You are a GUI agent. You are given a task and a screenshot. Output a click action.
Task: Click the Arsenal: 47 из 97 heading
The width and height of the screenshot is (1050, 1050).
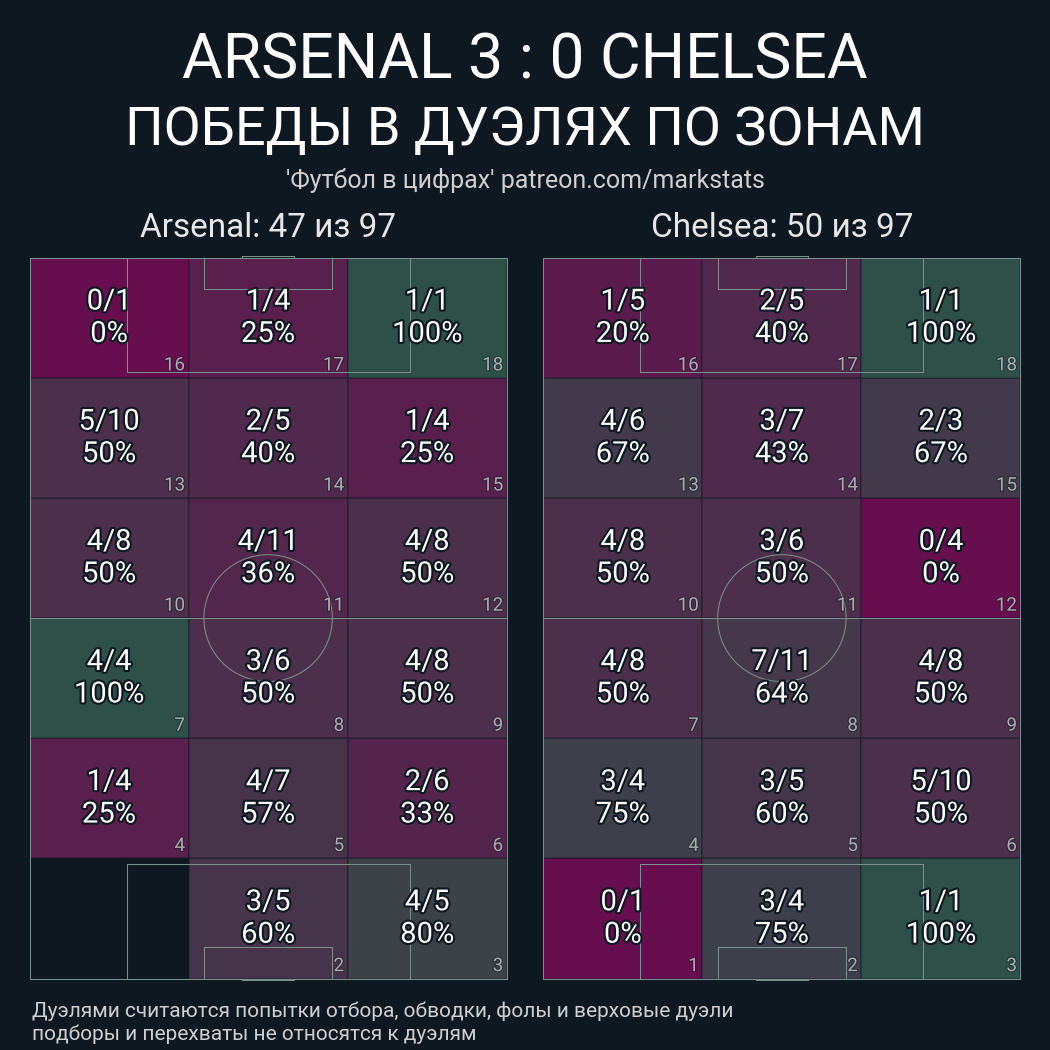pos(268,226)
